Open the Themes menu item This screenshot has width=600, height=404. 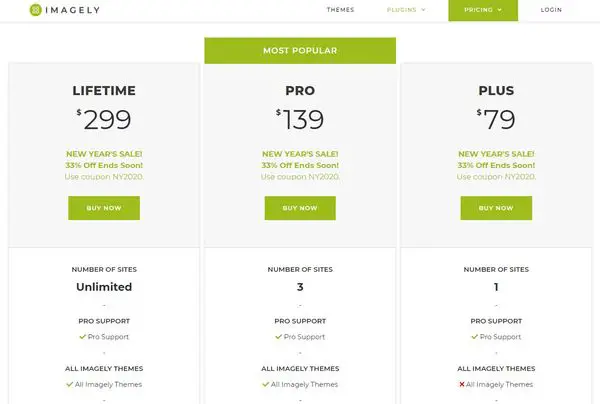[340, 10]
